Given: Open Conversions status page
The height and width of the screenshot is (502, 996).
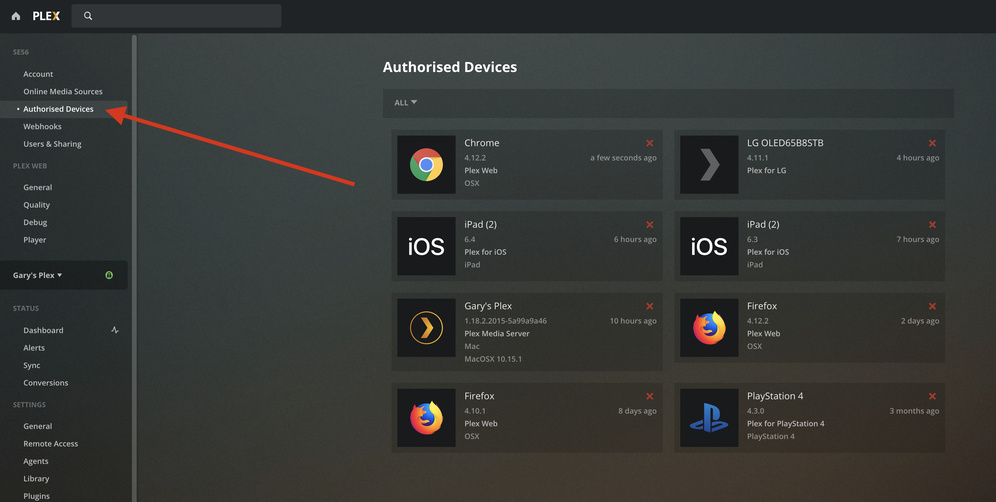Looking at the screenshot, I should click(46, 383).
